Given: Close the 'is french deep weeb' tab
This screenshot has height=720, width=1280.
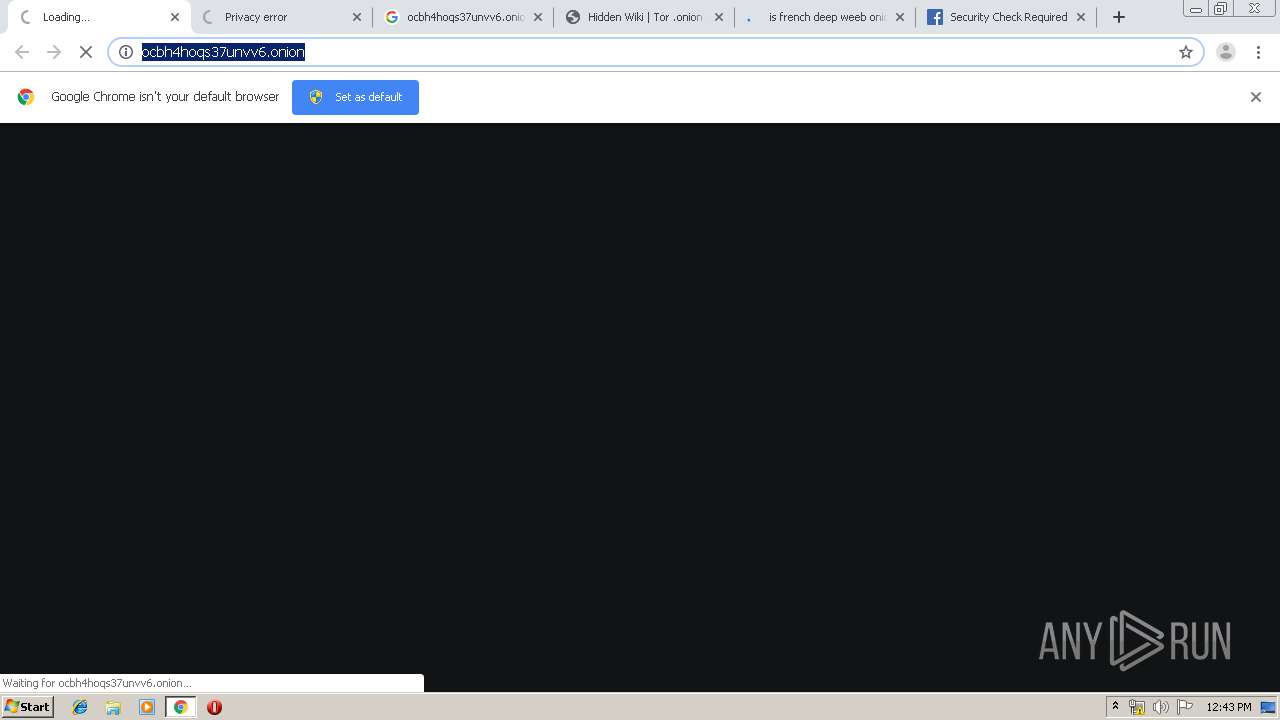Looking at the screenshot, I should (x=900, y=17).
